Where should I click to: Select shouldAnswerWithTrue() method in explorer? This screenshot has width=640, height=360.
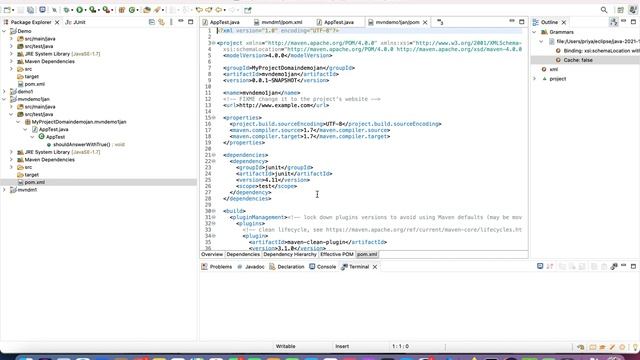[x=85, y=144]
